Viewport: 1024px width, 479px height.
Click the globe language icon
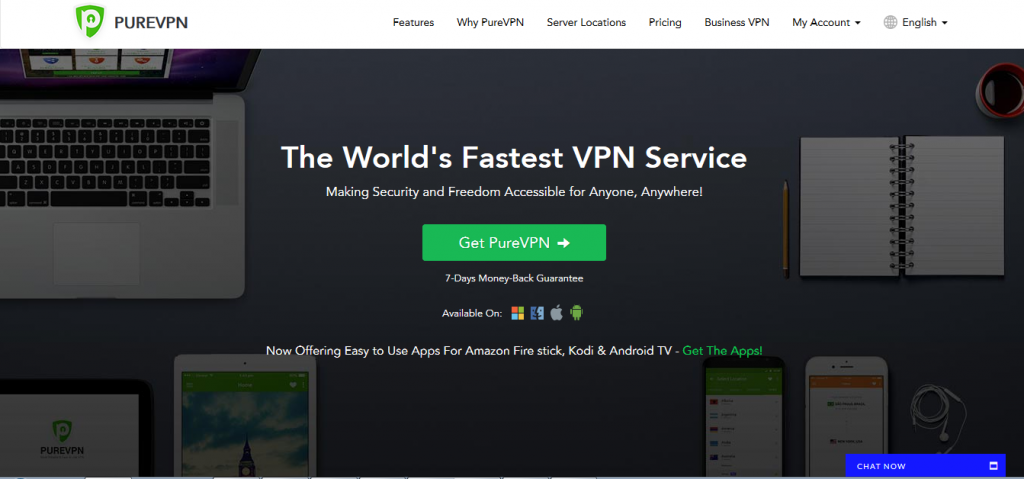[890, 22]
